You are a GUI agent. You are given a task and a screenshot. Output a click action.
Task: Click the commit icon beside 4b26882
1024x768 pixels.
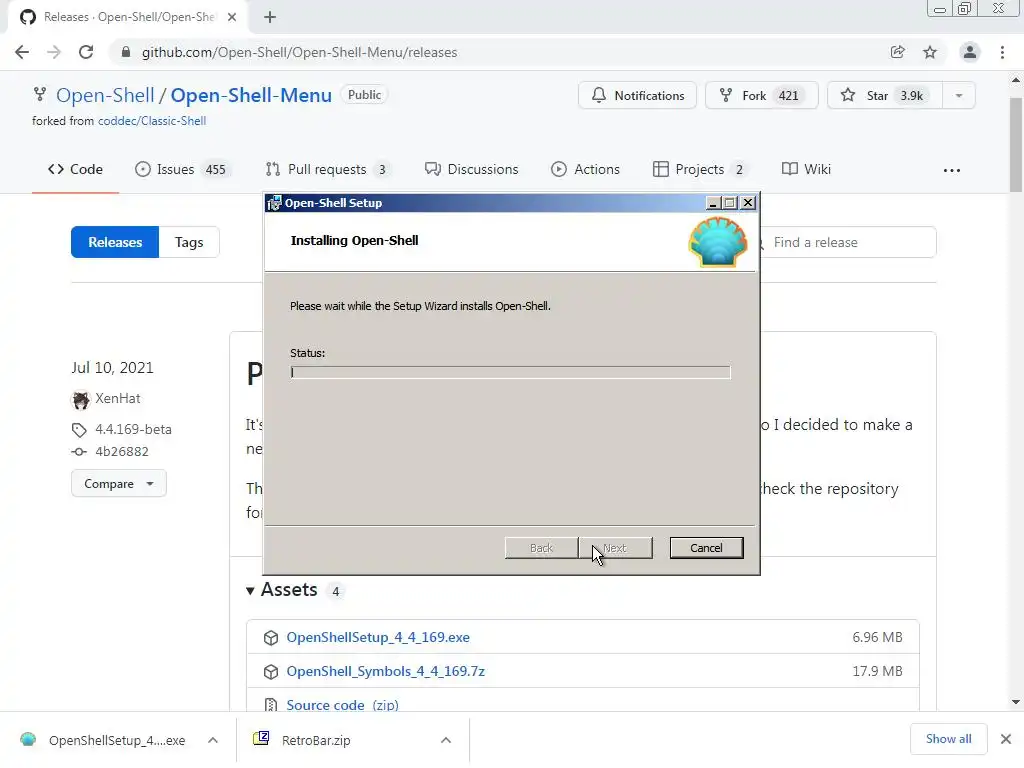[x=79, y=451]
